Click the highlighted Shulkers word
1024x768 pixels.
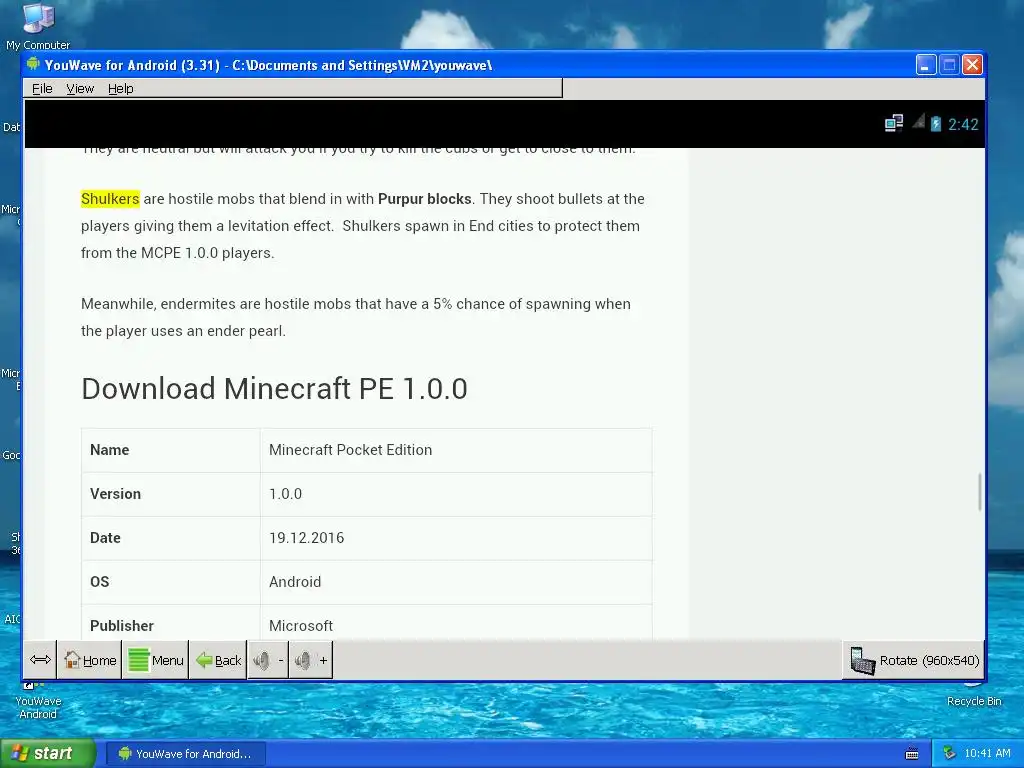(110, 199)
